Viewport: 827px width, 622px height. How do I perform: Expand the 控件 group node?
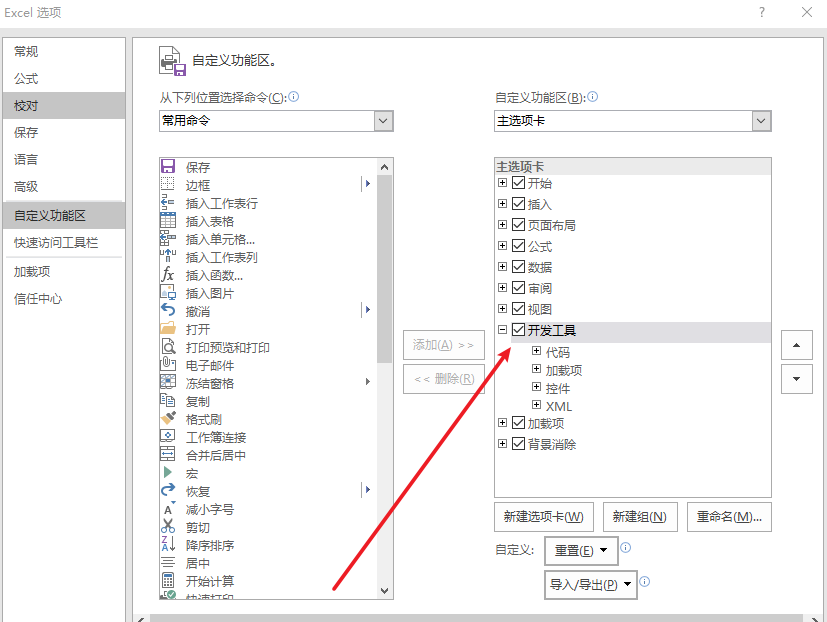point(536,387)
